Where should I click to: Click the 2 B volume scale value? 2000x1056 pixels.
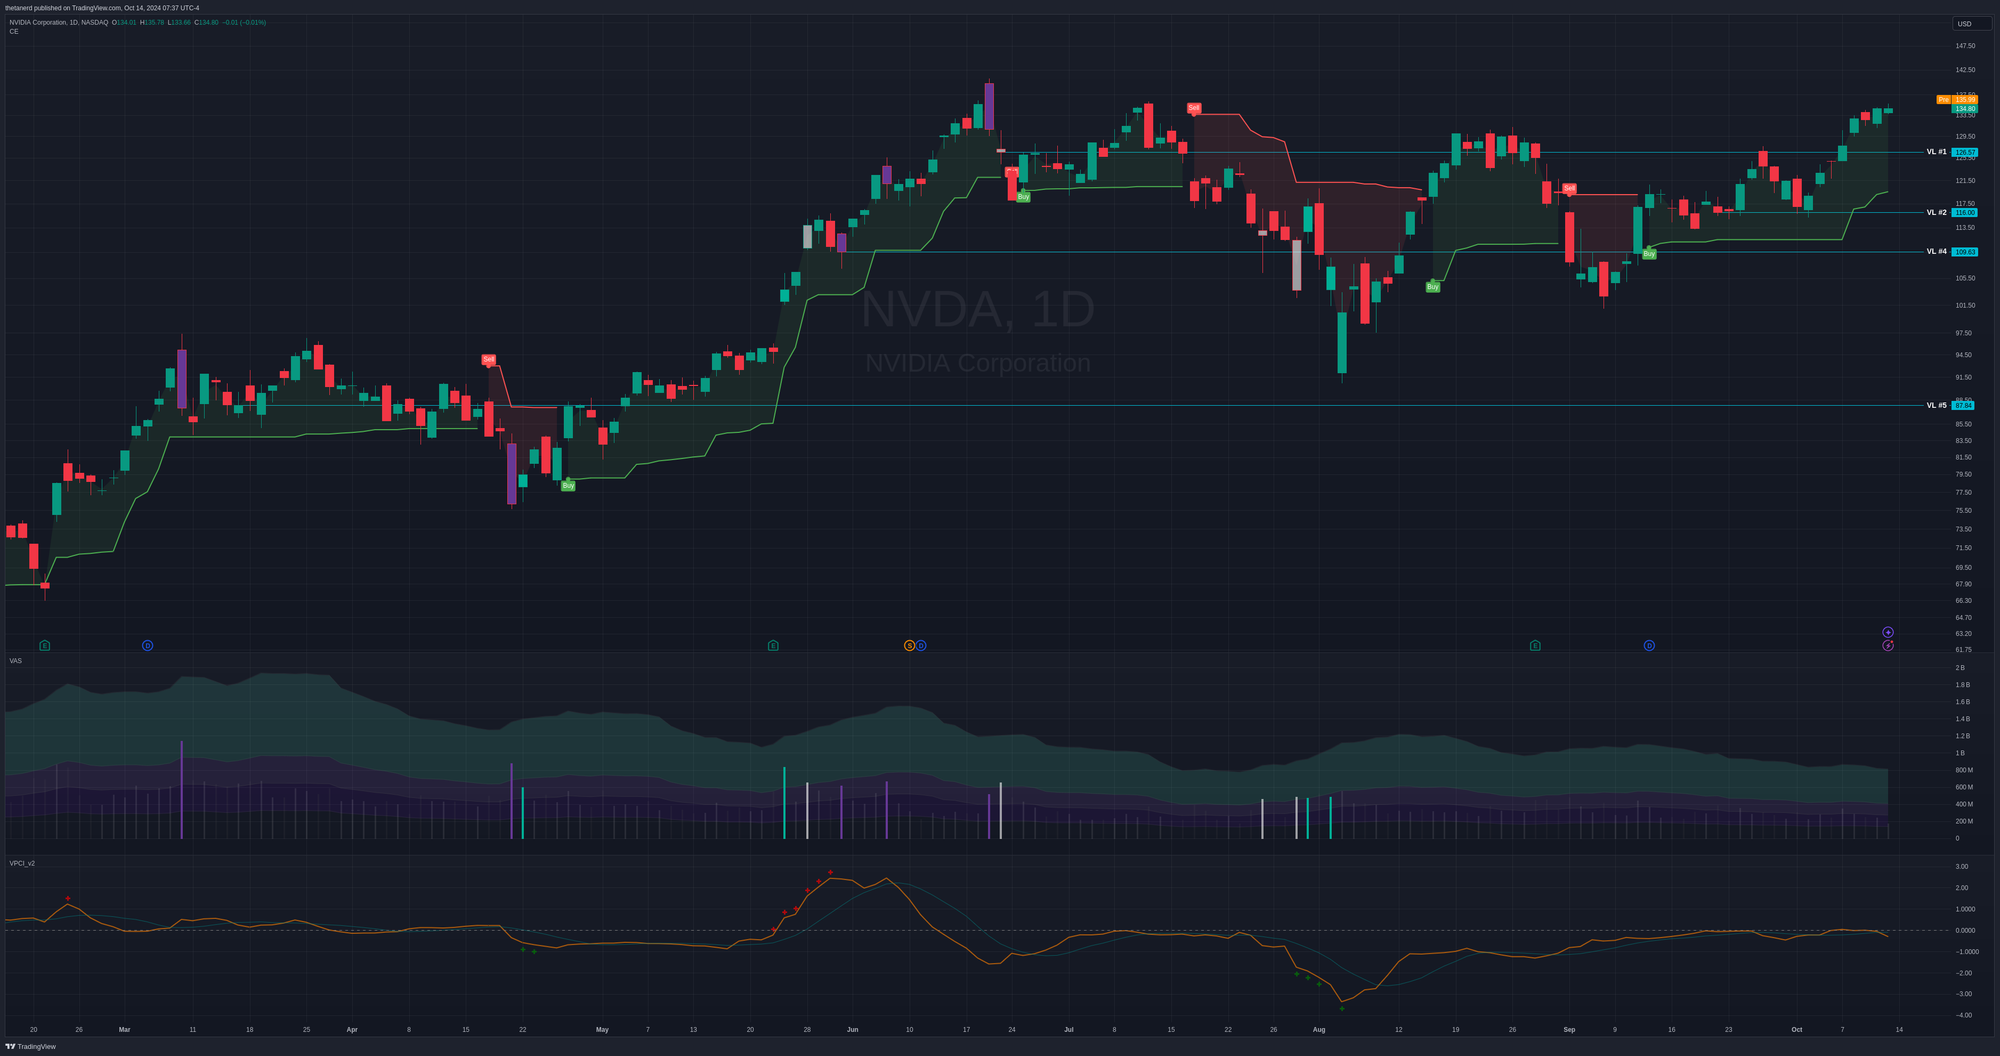1960,668
